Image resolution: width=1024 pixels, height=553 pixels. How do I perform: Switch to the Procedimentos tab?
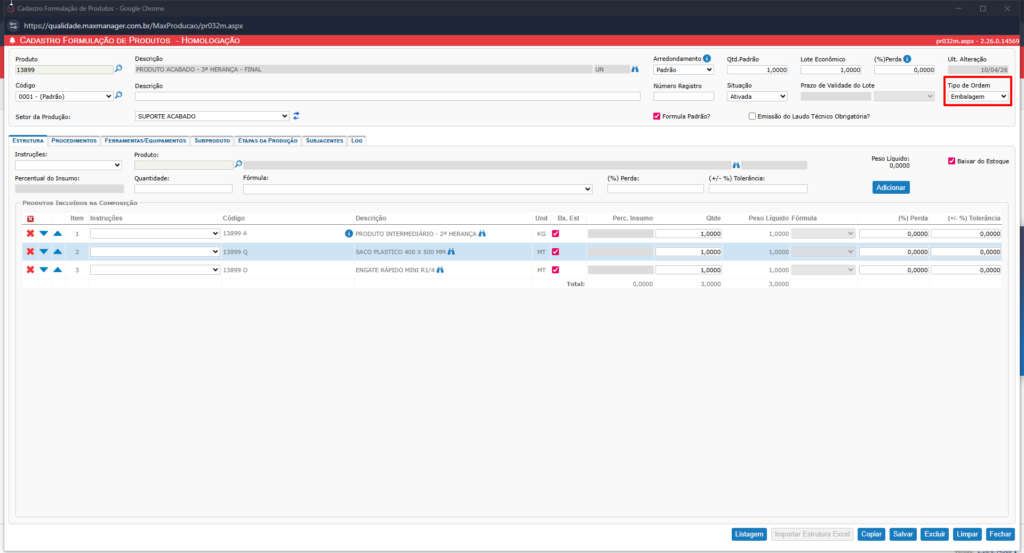pyautogui.click(x=74, y=141)
